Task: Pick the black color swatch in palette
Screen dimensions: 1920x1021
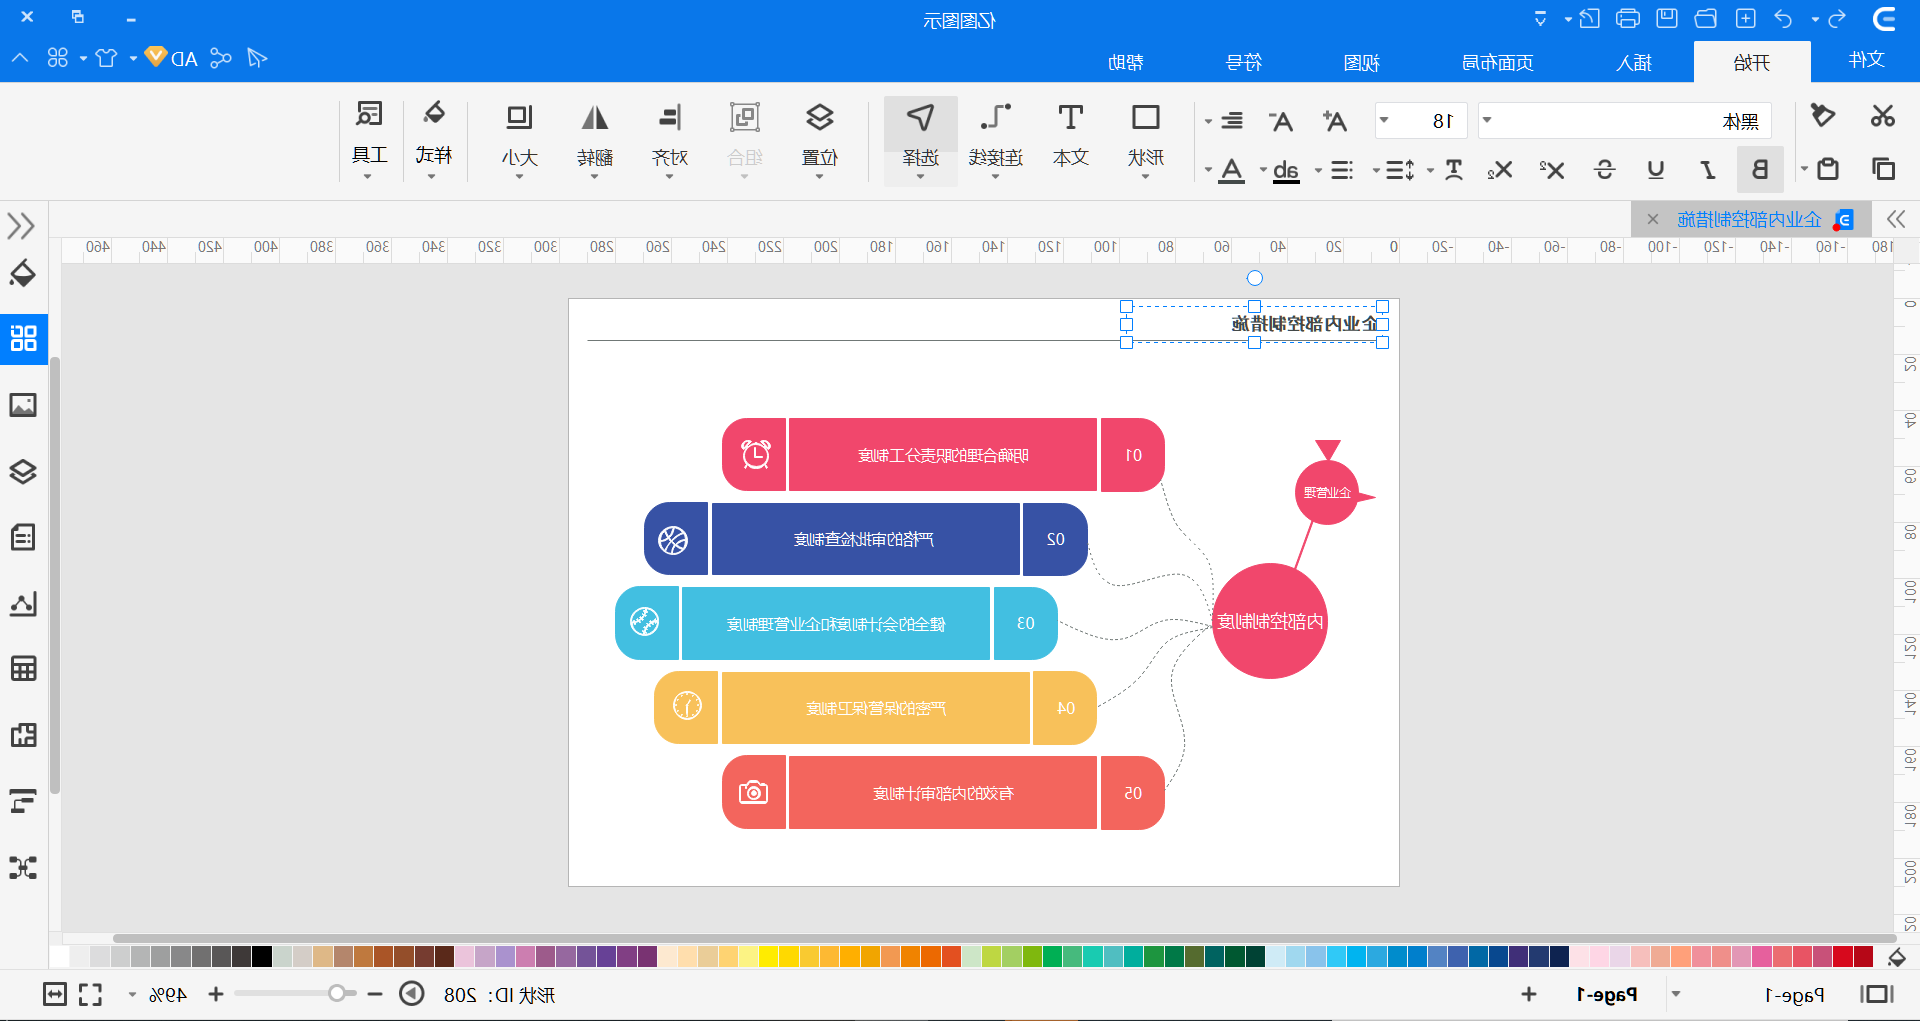Action: (x=262, y=956)
